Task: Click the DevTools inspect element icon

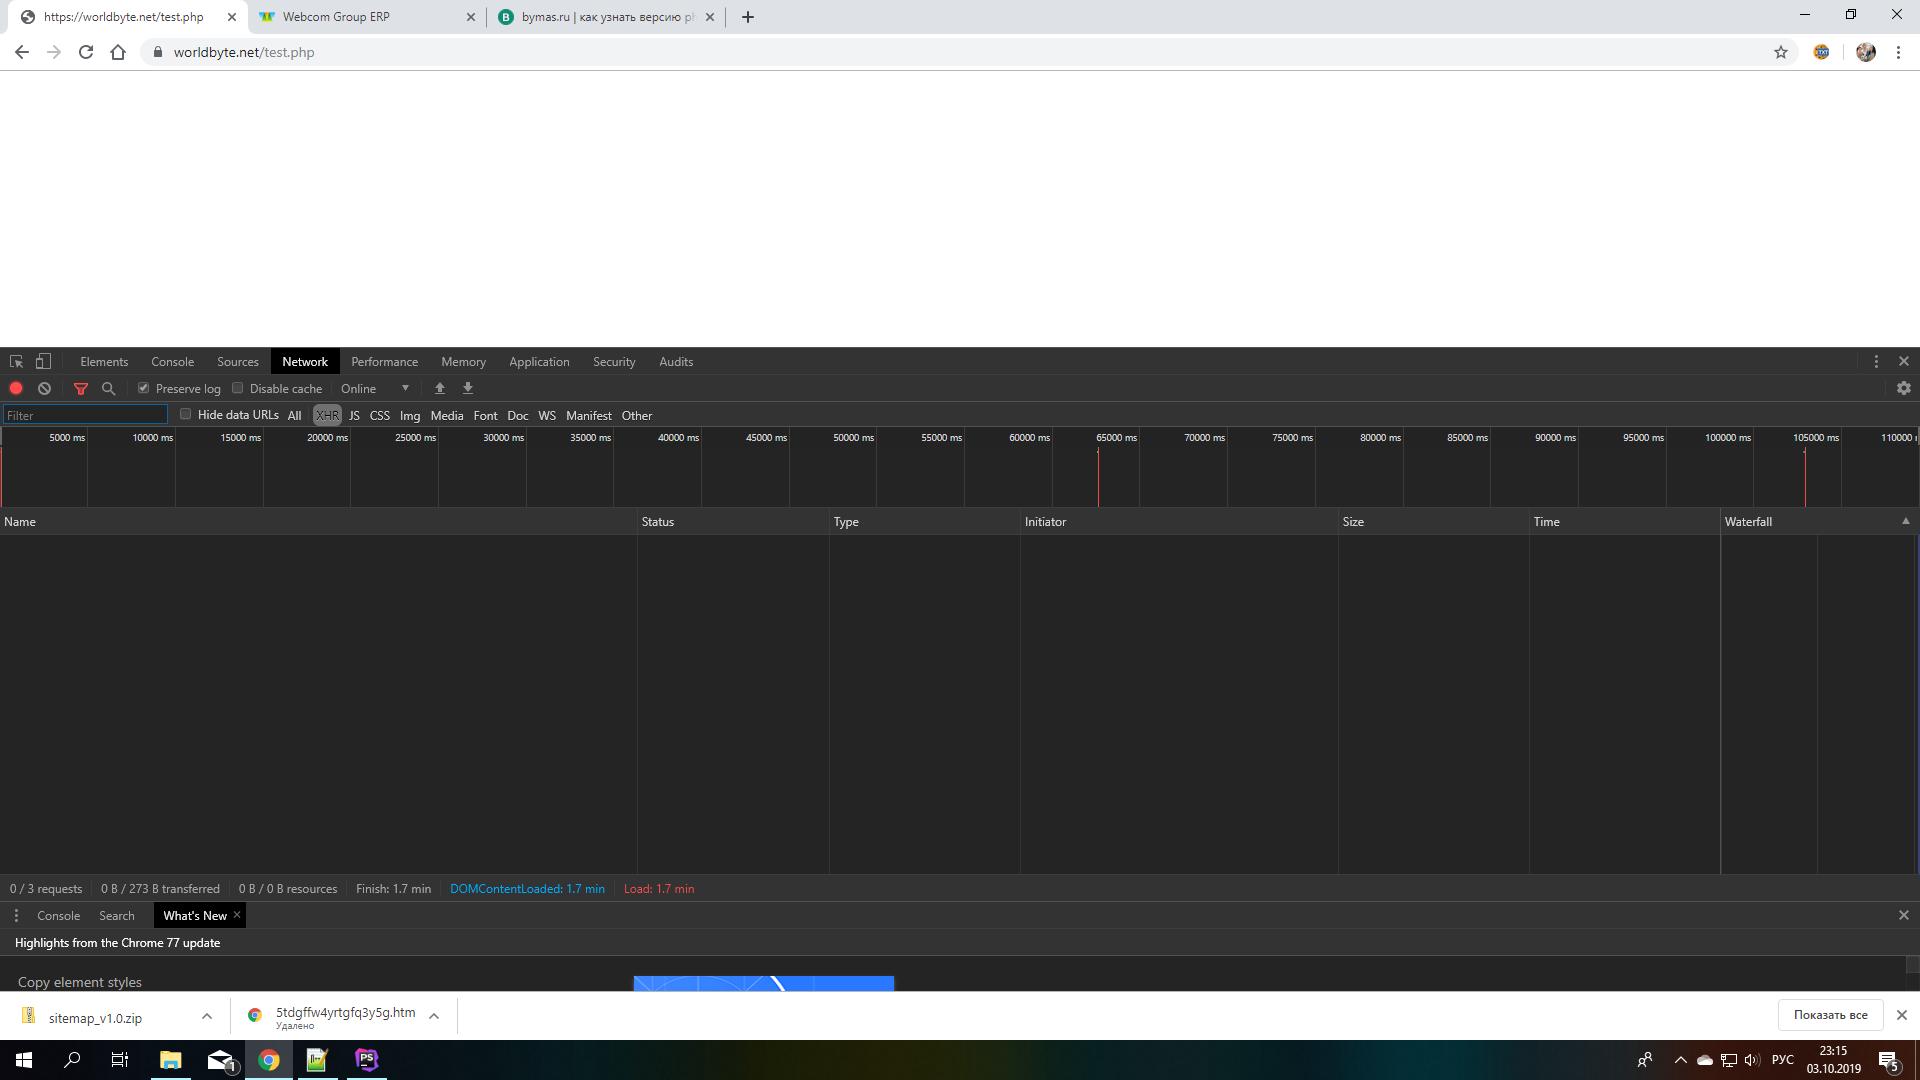Action: point(16,362)
